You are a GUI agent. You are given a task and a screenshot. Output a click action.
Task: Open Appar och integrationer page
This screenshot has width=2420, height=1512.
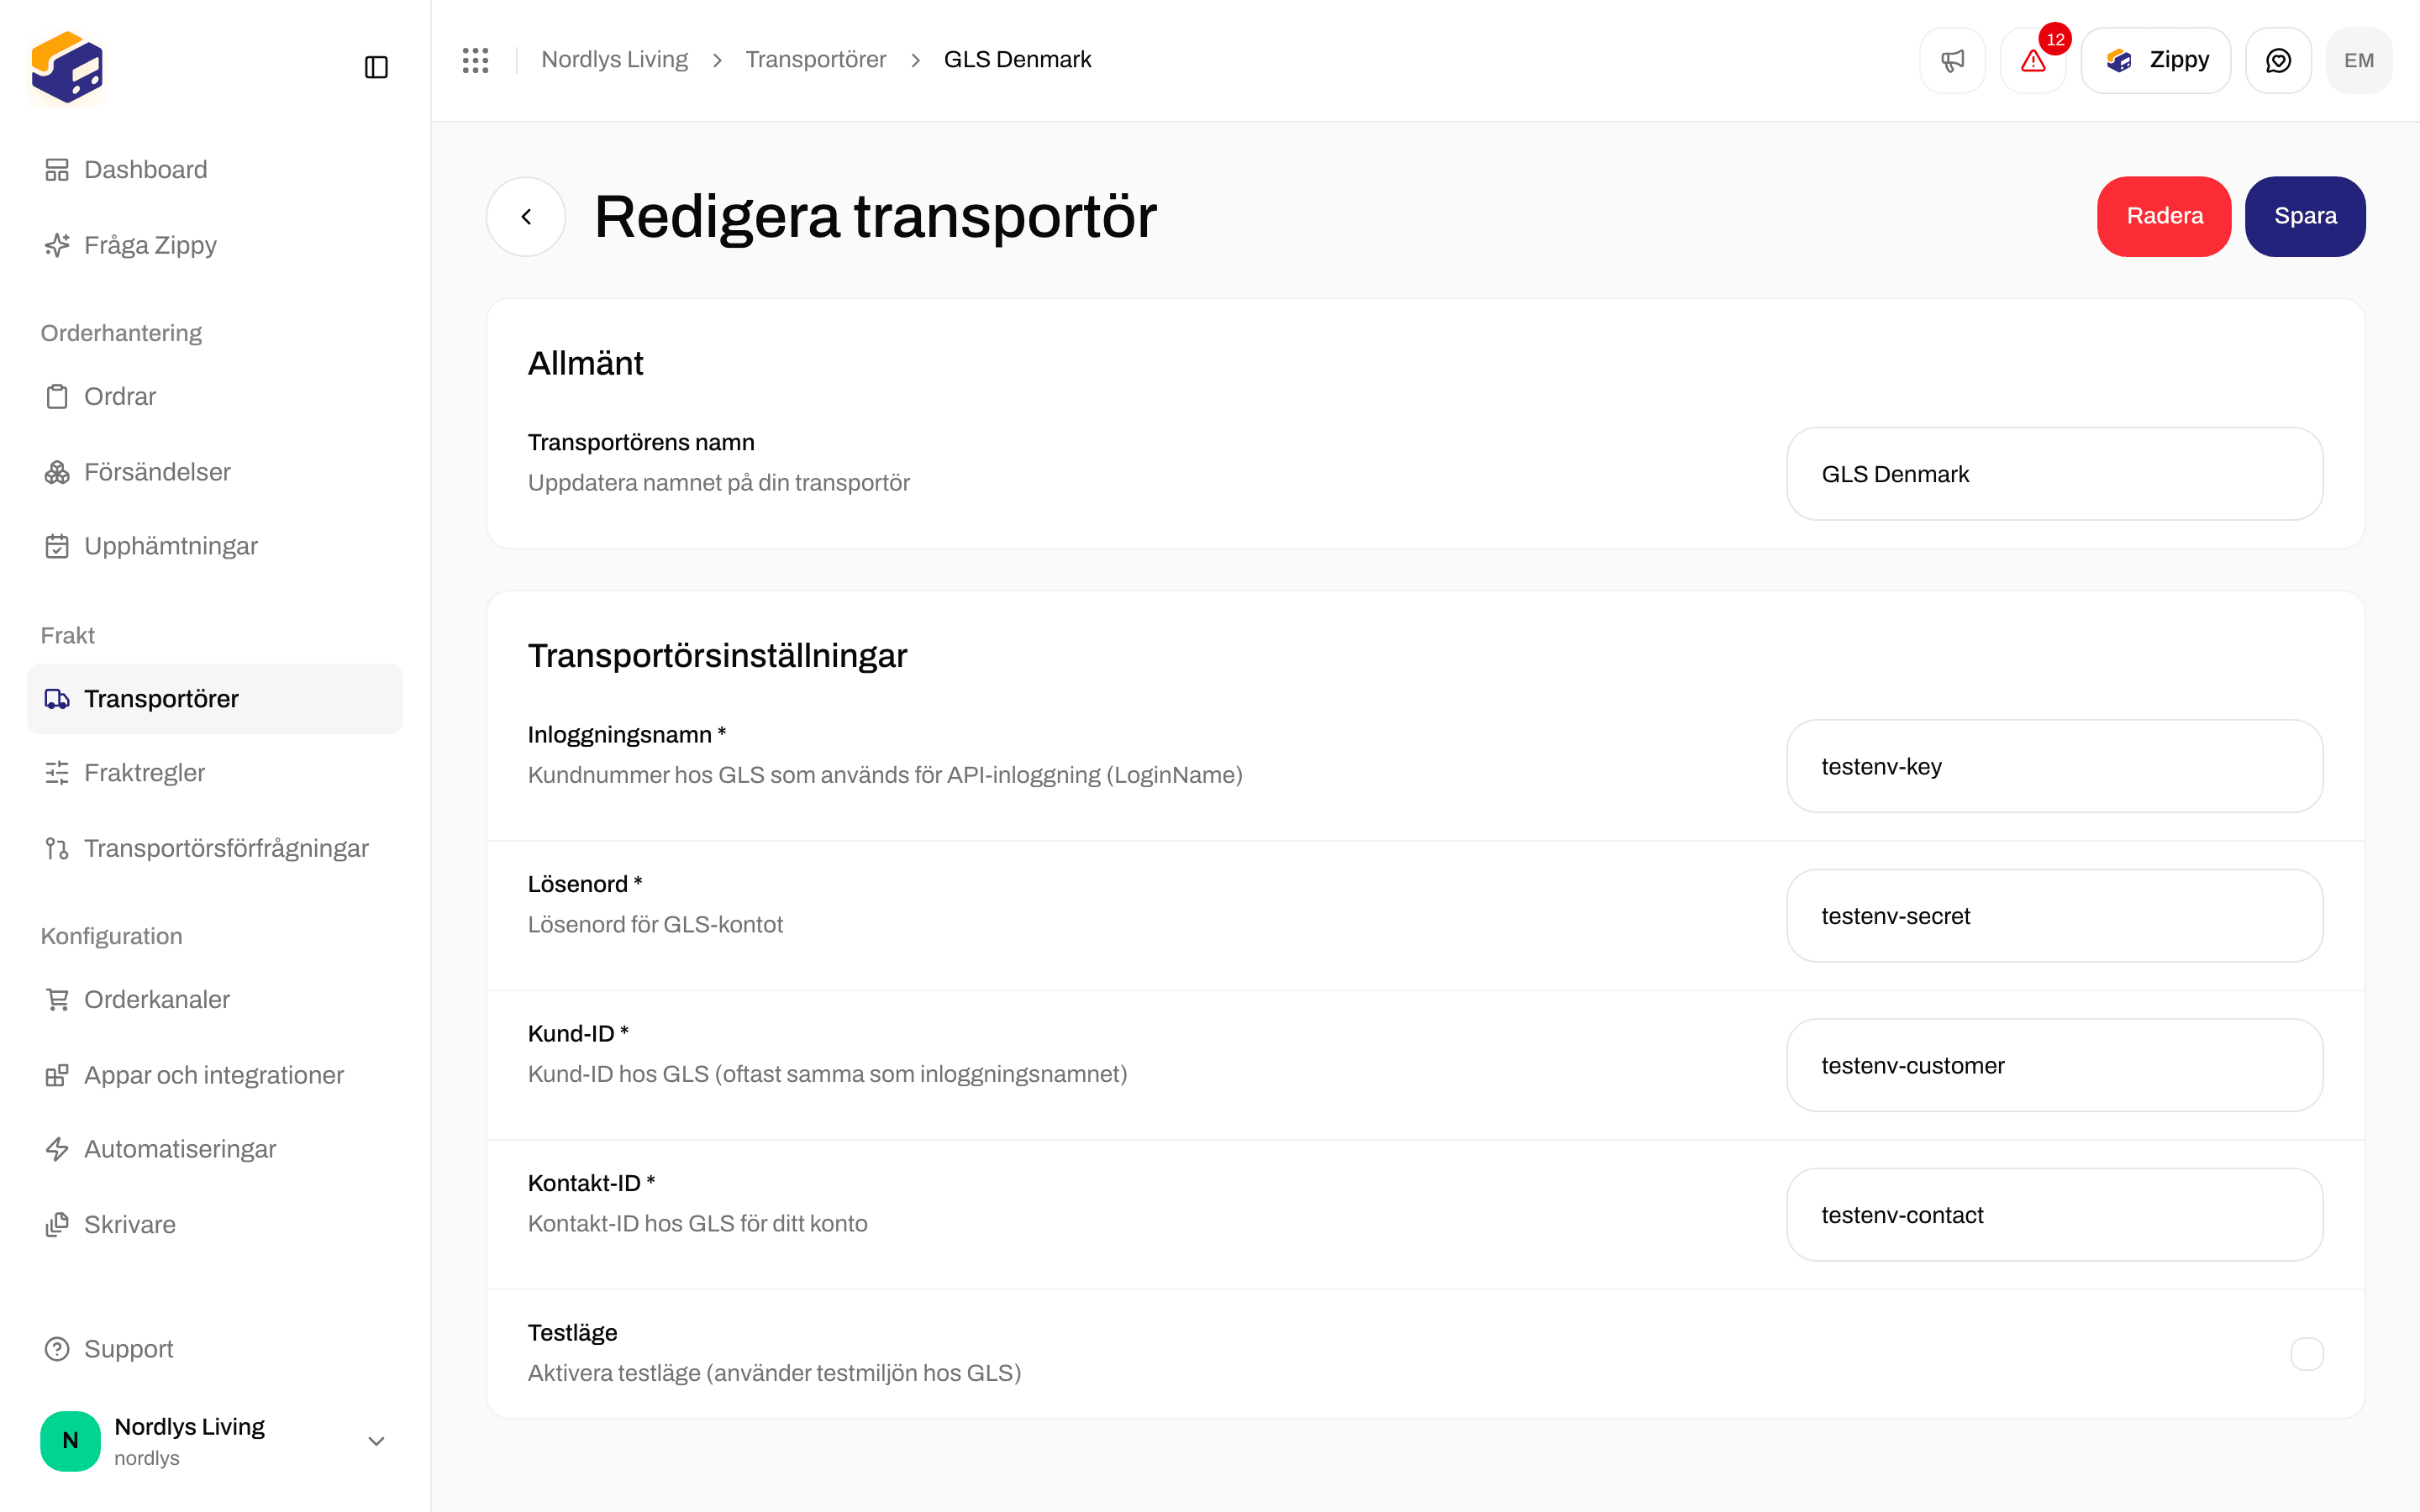click(214, 1075)
